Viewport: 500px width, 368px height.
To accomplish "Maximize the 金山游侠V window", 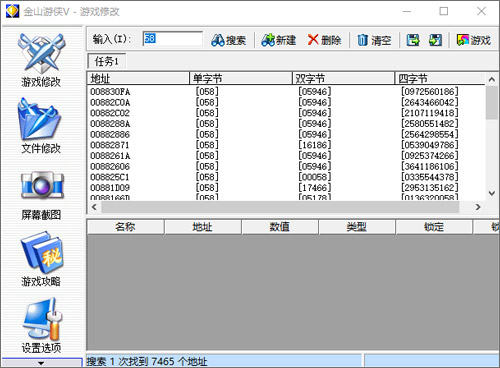I will pyautogui.click(x=444, y=11).
